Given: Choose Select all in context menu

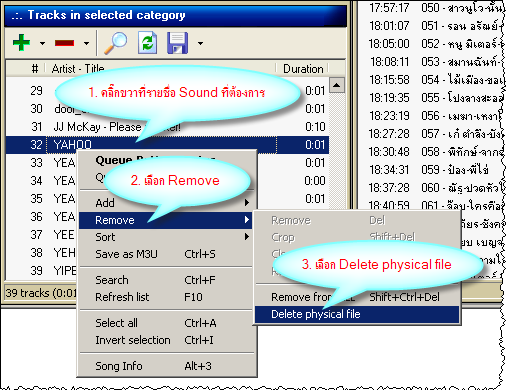Looking at the screenshot, I should tap(165, 323).
